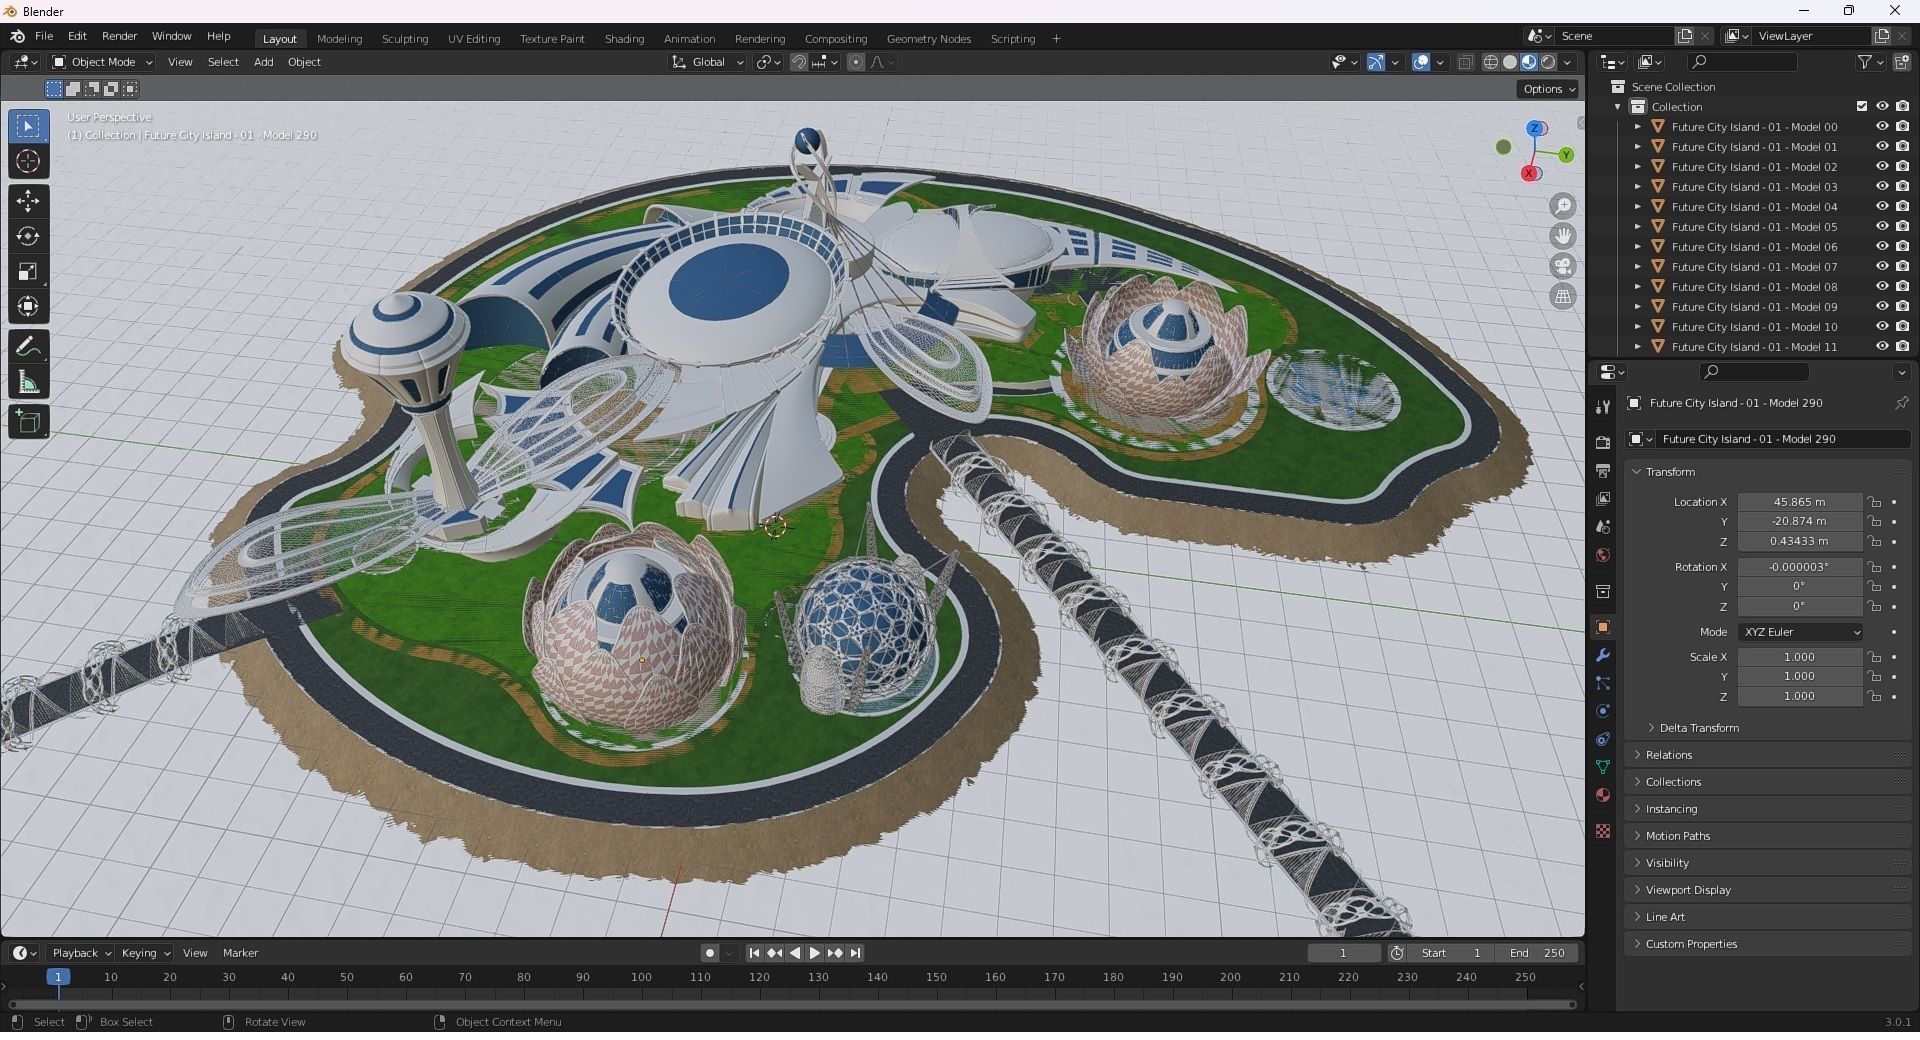Select the Select Box tool
Screen dimensions: 1920x1040
28,126
